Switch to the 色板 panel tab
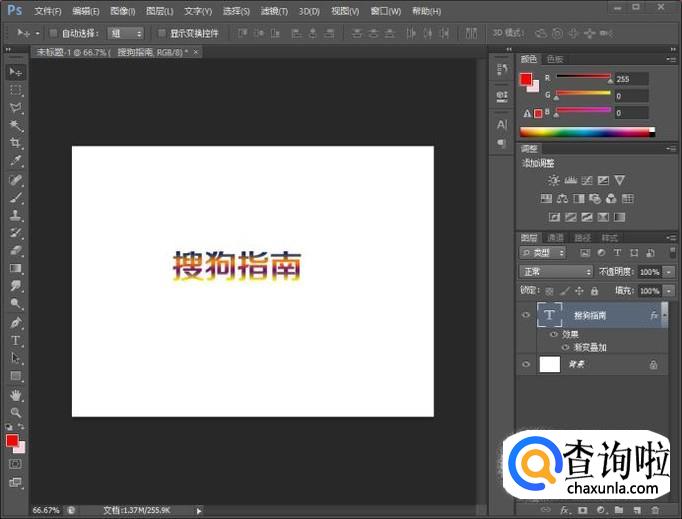682x519 pixels. pyautogui.click(x=554, y=59)
